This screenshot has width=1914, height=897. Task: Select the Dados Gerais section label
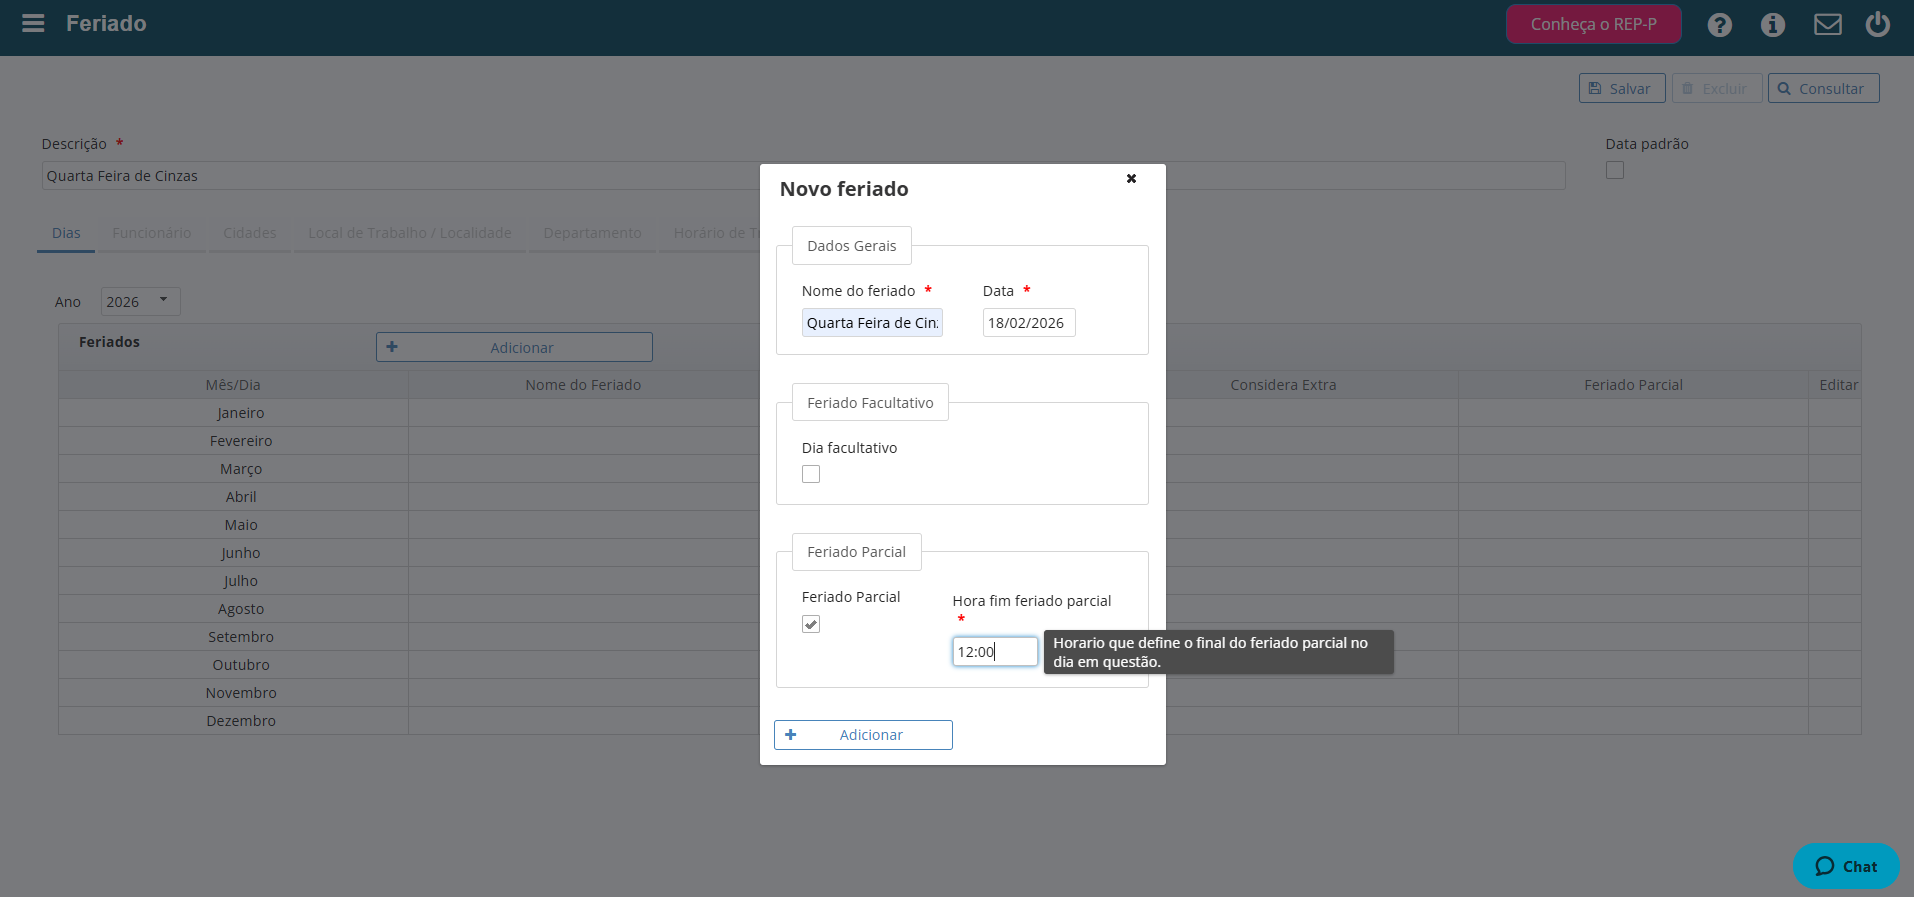tap(851, 246)
